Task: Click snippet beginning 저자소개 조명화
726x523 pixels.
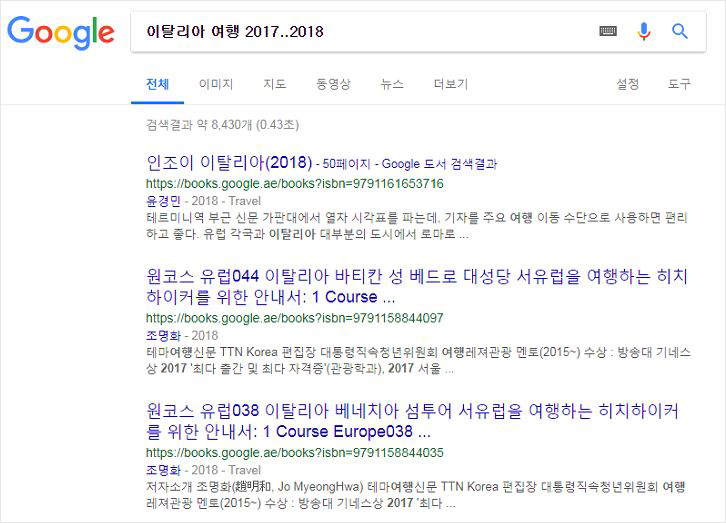Action: 416,495
